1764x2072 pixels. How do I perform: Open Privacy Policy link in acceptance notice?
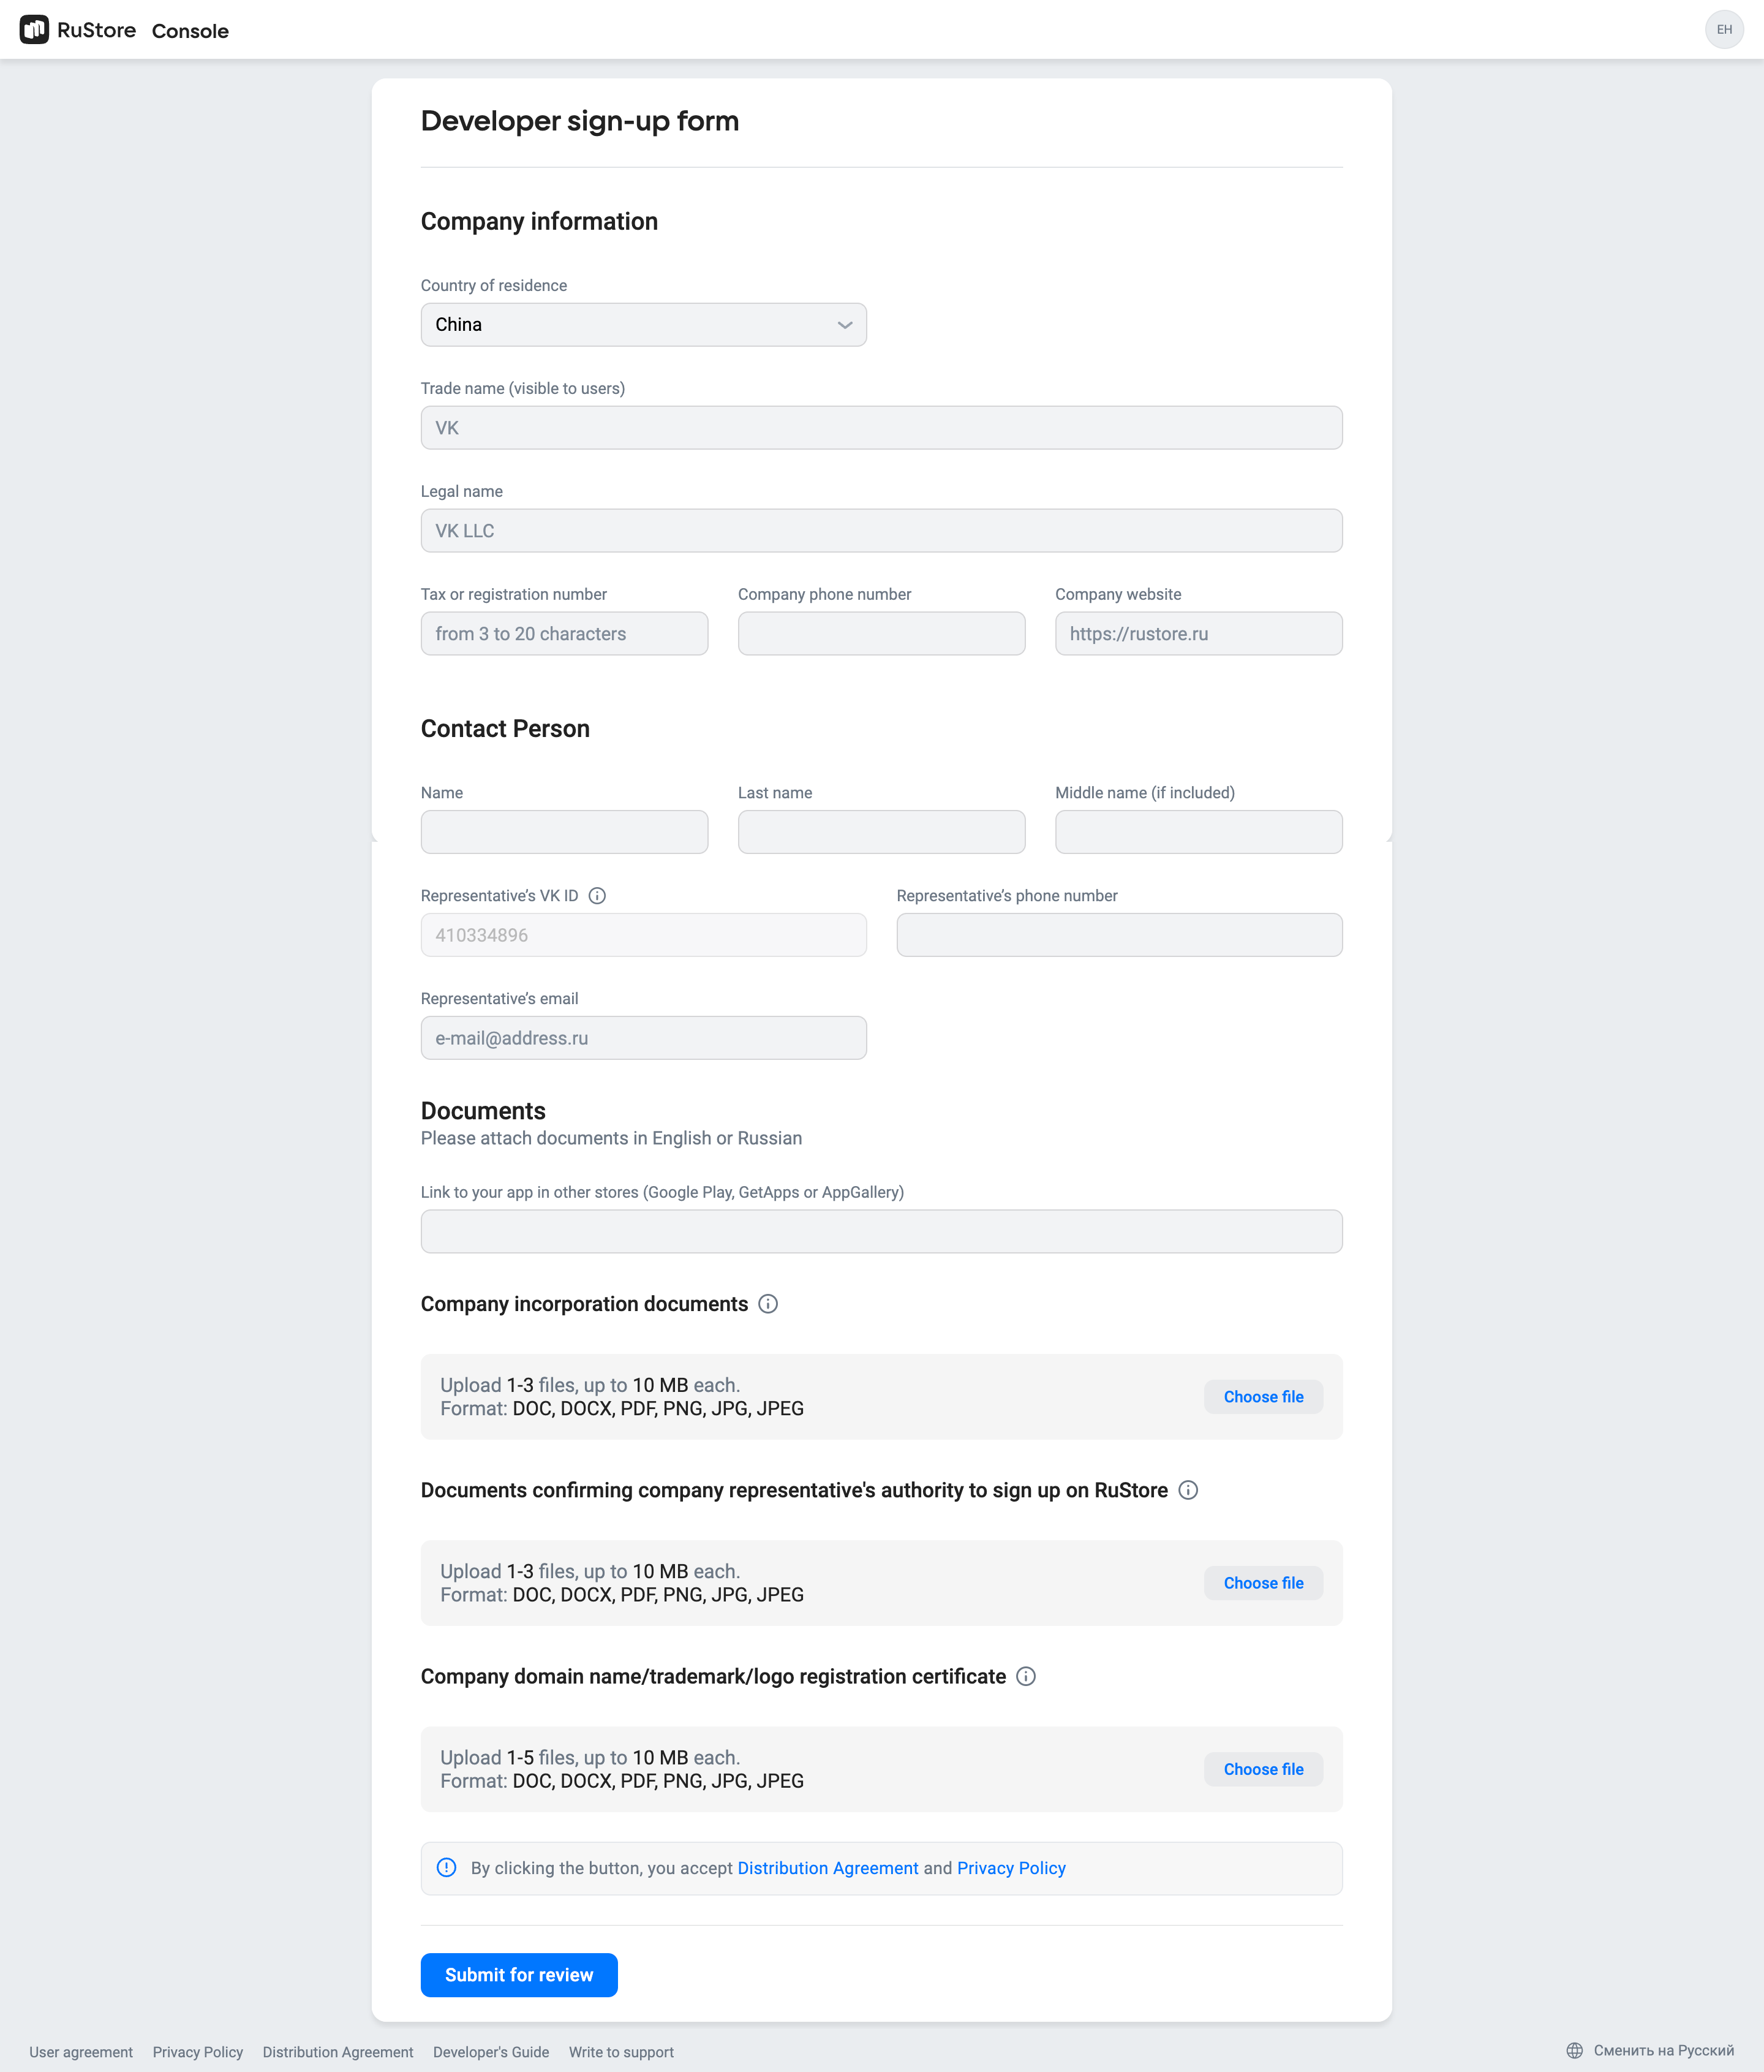(x=1011, y=1868)
